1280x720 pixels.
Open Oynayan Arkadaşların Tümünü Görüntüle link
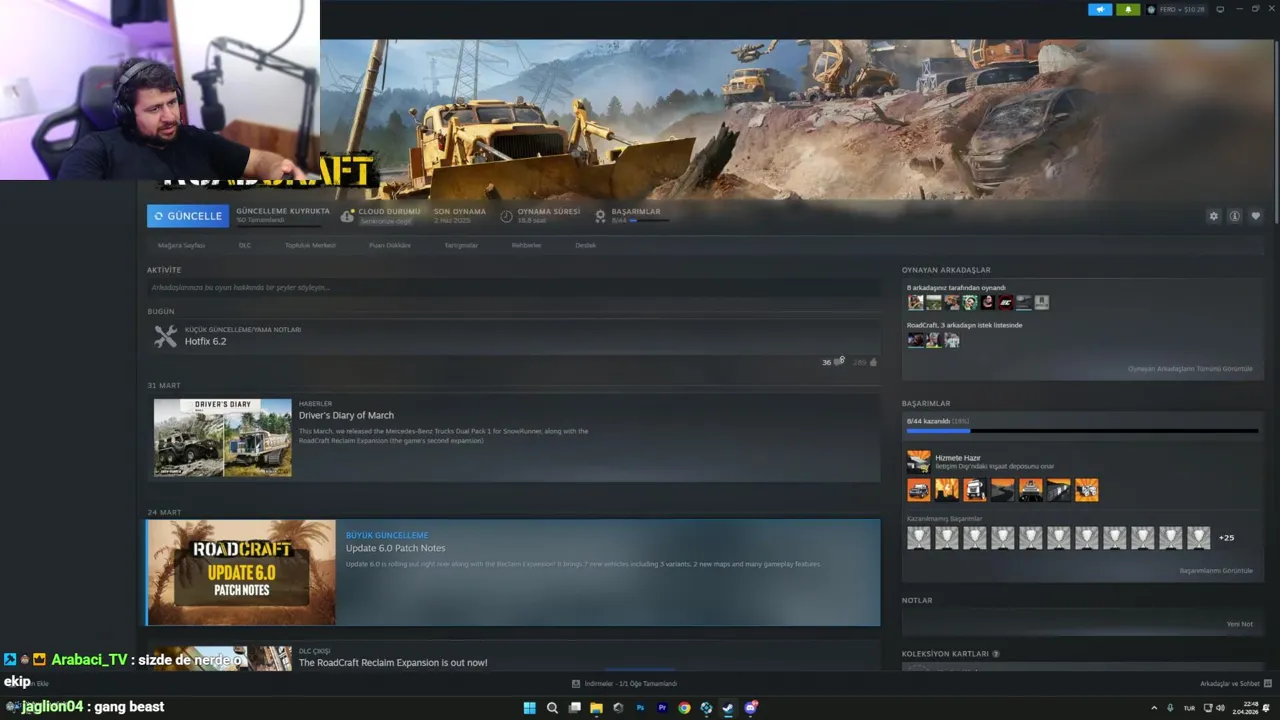pos(1190,369)
